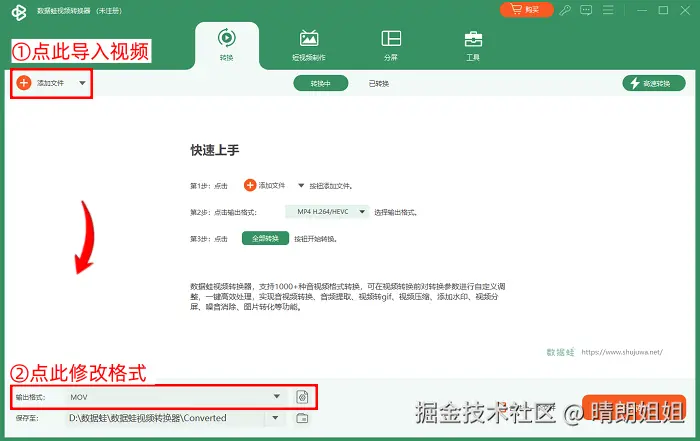Screen dimensions: 700x441
Task: Click the orange plus icon in step 1 guide
Action: [x=250, y=185]
